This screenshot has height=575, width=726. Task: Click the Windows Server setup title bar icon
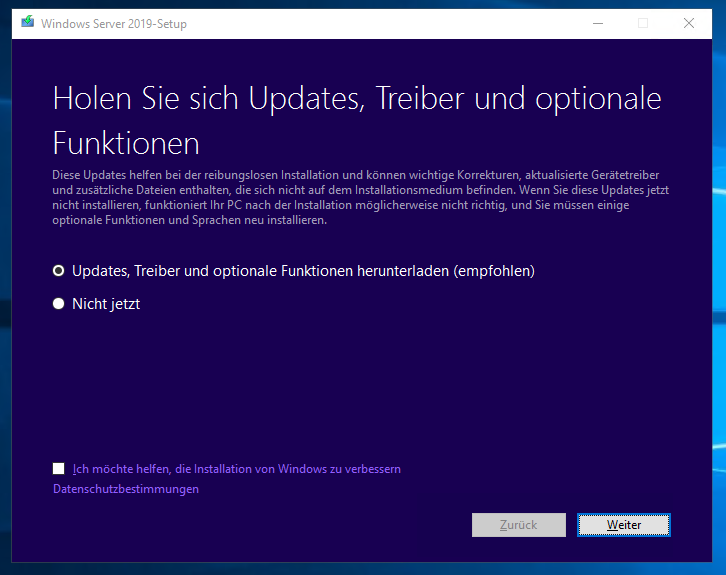tap(28, 22)
